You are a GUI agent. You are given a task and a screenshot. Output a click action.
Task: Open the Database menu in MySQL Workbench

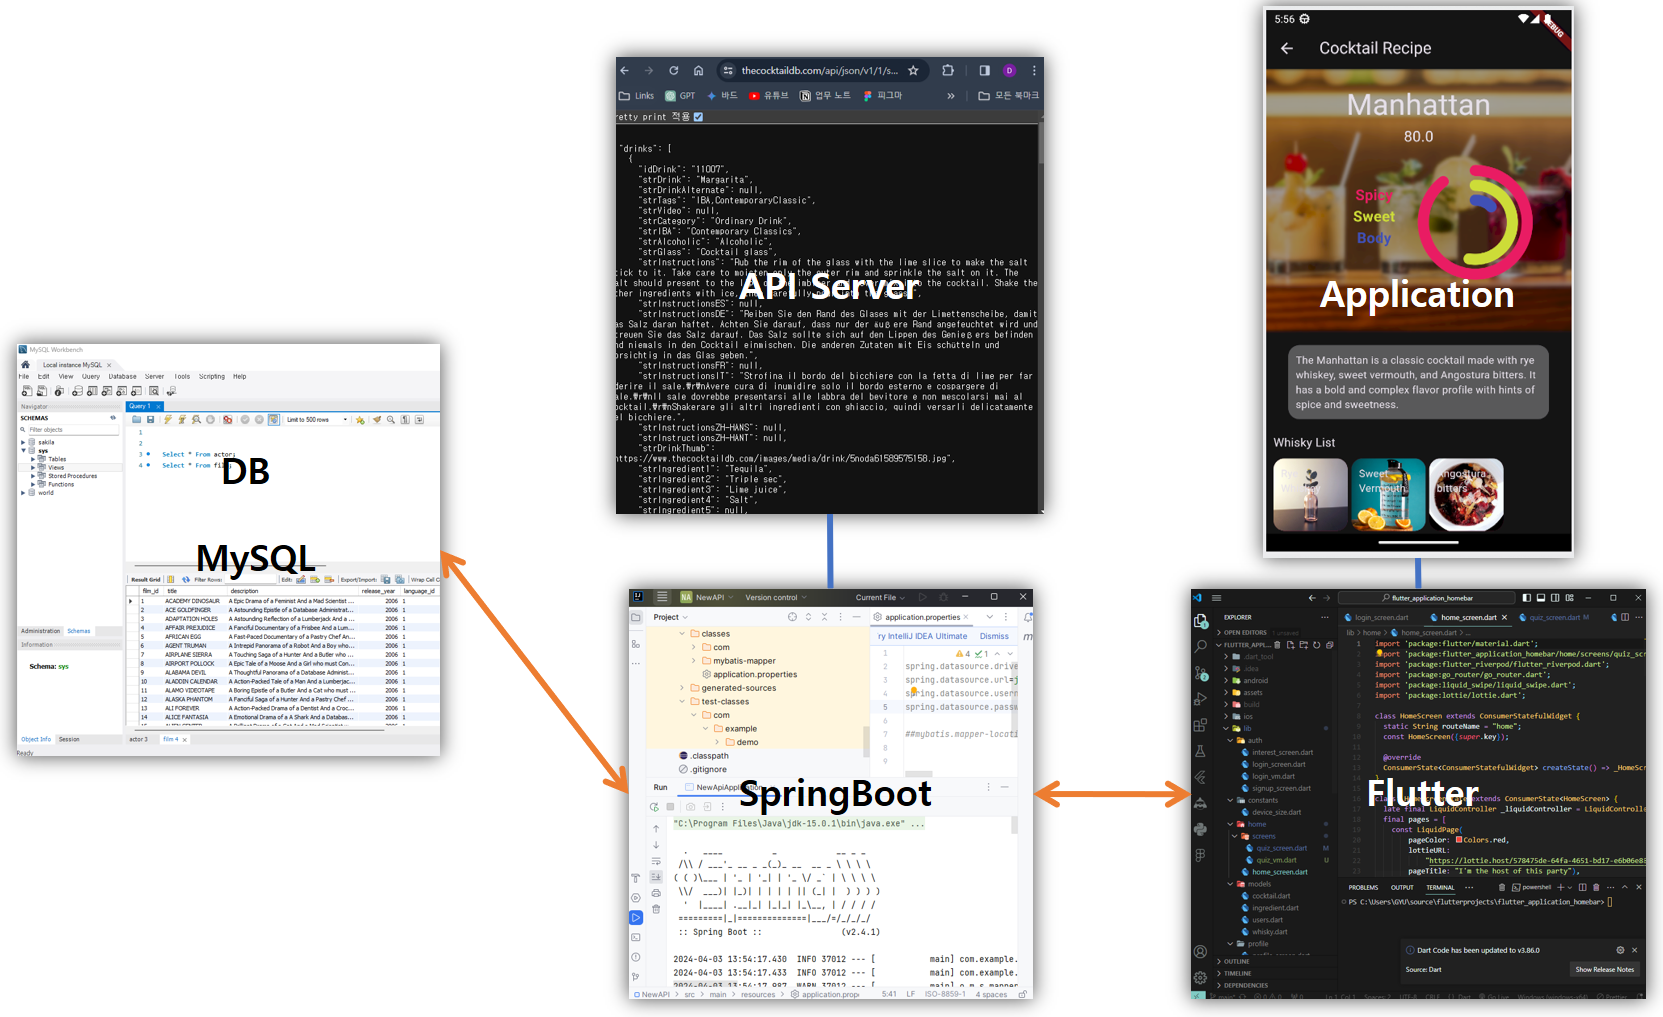click(122, 377)
